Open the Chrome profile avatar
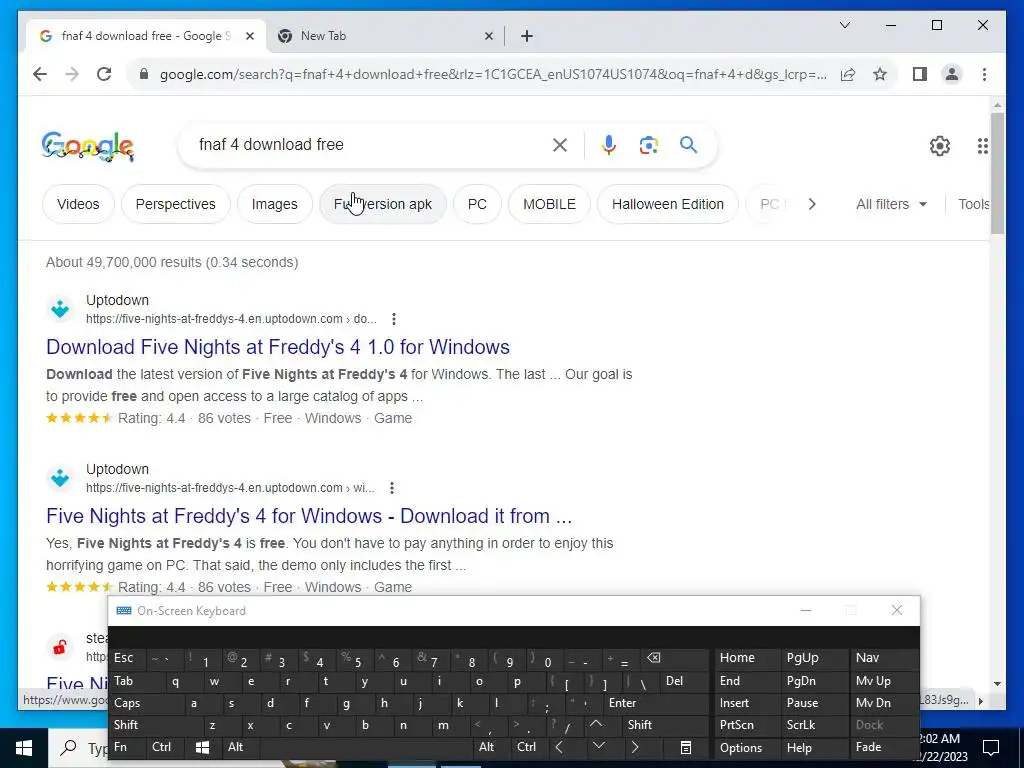 click(952, 74)
